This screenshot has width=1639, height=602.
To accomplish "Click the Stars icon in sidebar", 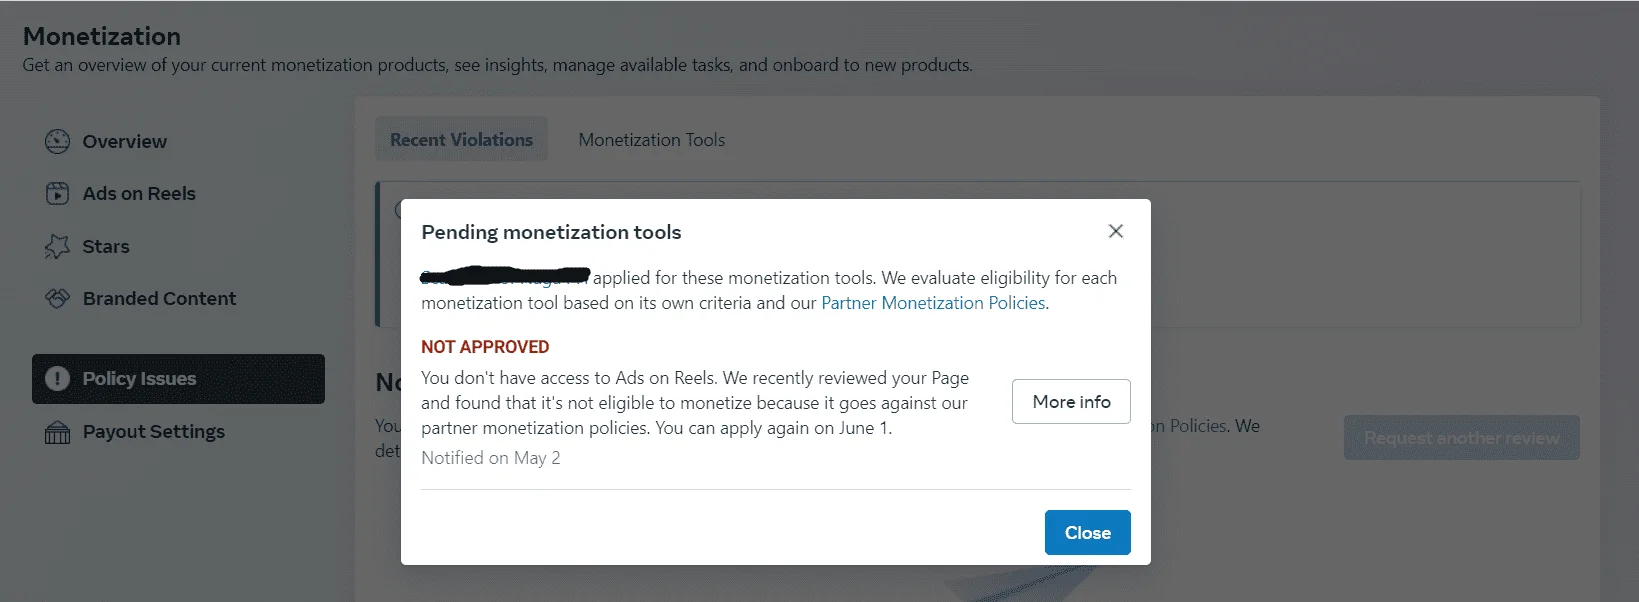I will click(57, 246).
